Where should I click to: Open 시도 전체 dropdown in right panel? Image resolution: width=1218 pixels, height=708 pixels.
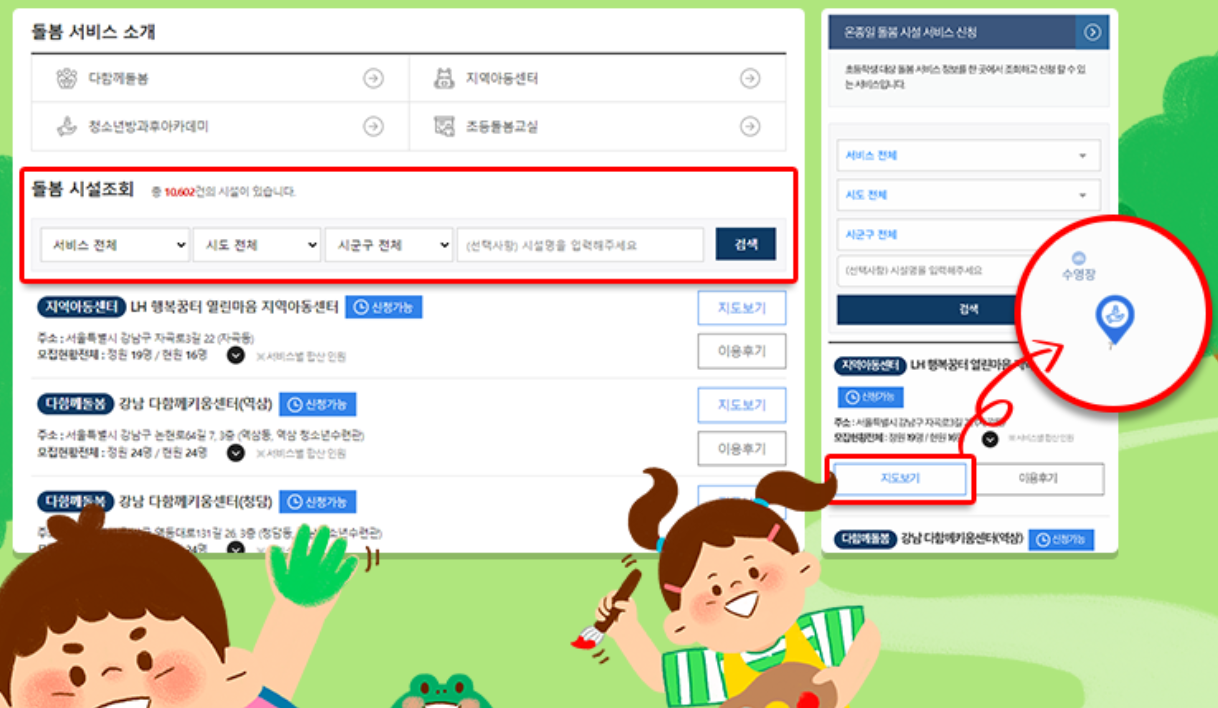click(968, 195)
